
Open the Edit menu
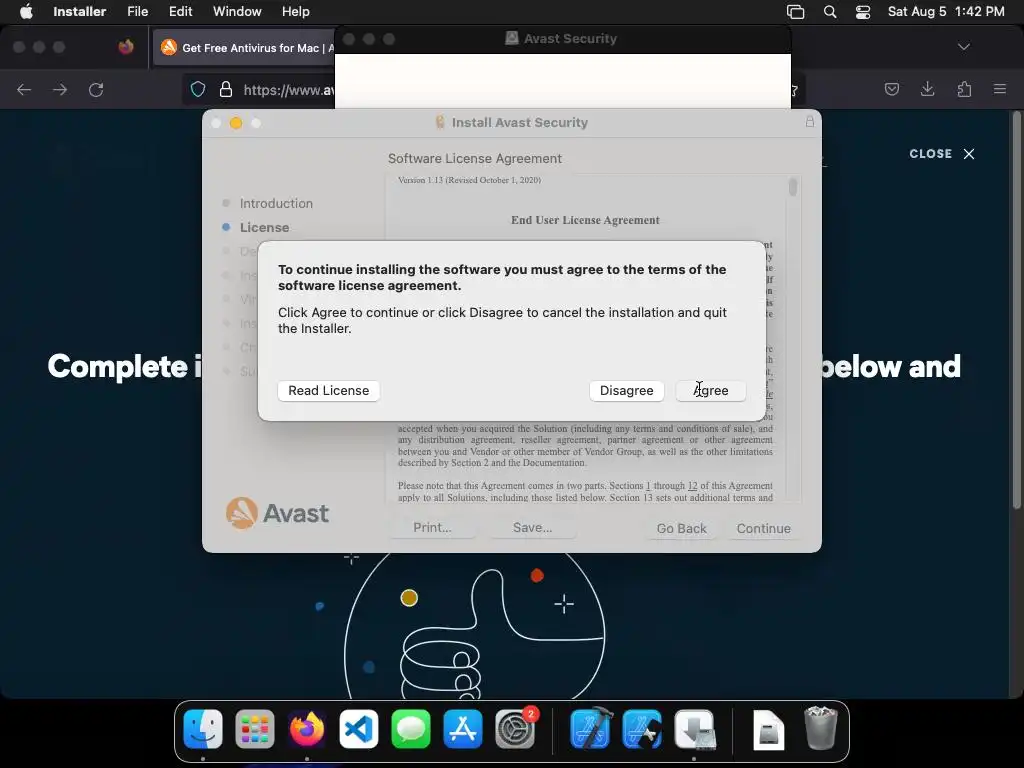(180, 12)
